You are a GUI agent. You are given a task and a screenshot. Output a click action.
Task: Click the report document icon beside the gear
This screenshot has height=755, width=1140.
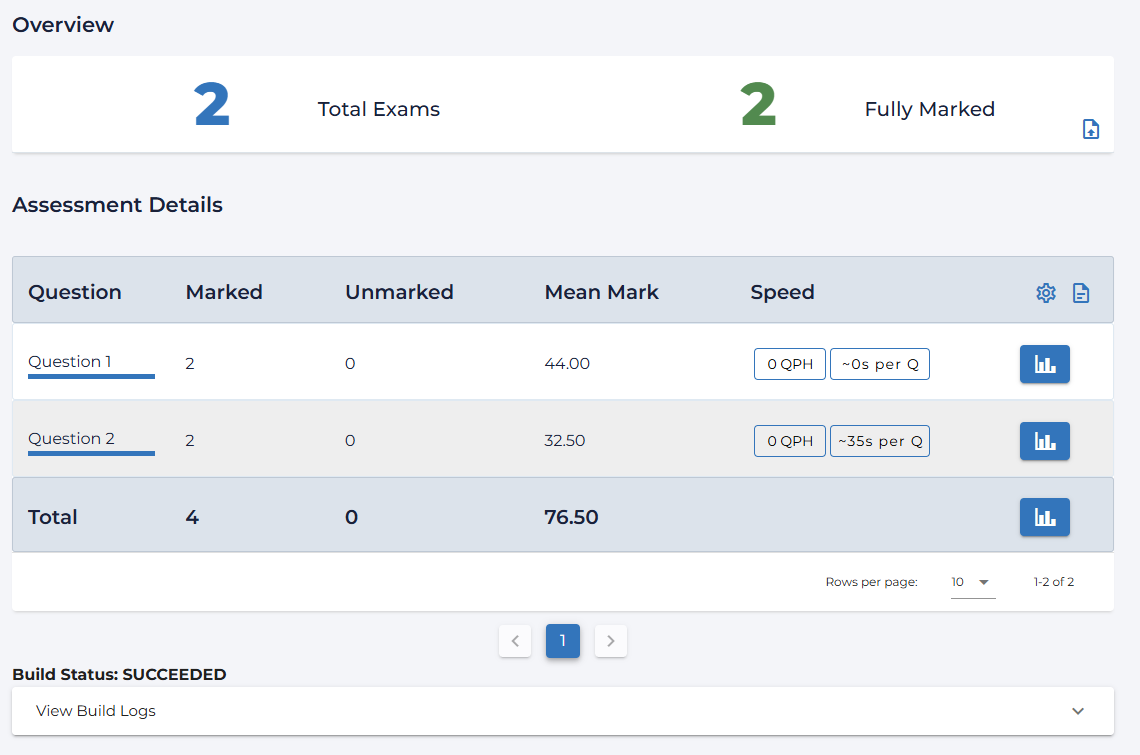pyautogui.click(x=1081, y=292)
